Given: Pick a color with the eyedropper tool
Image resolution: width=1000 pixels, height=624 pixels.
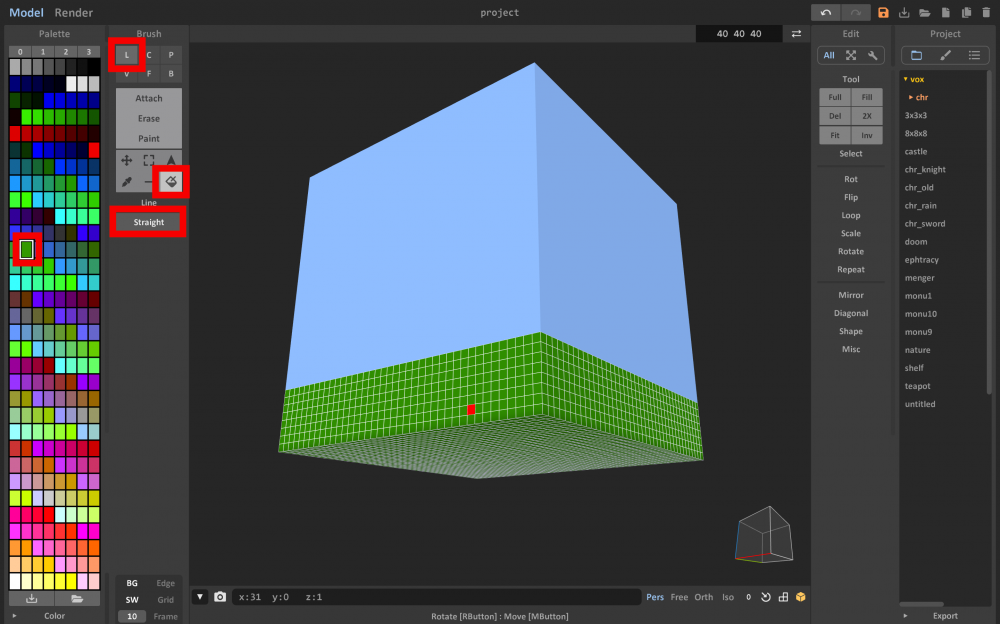Looking at the screenshot, I should pos(126,182).
